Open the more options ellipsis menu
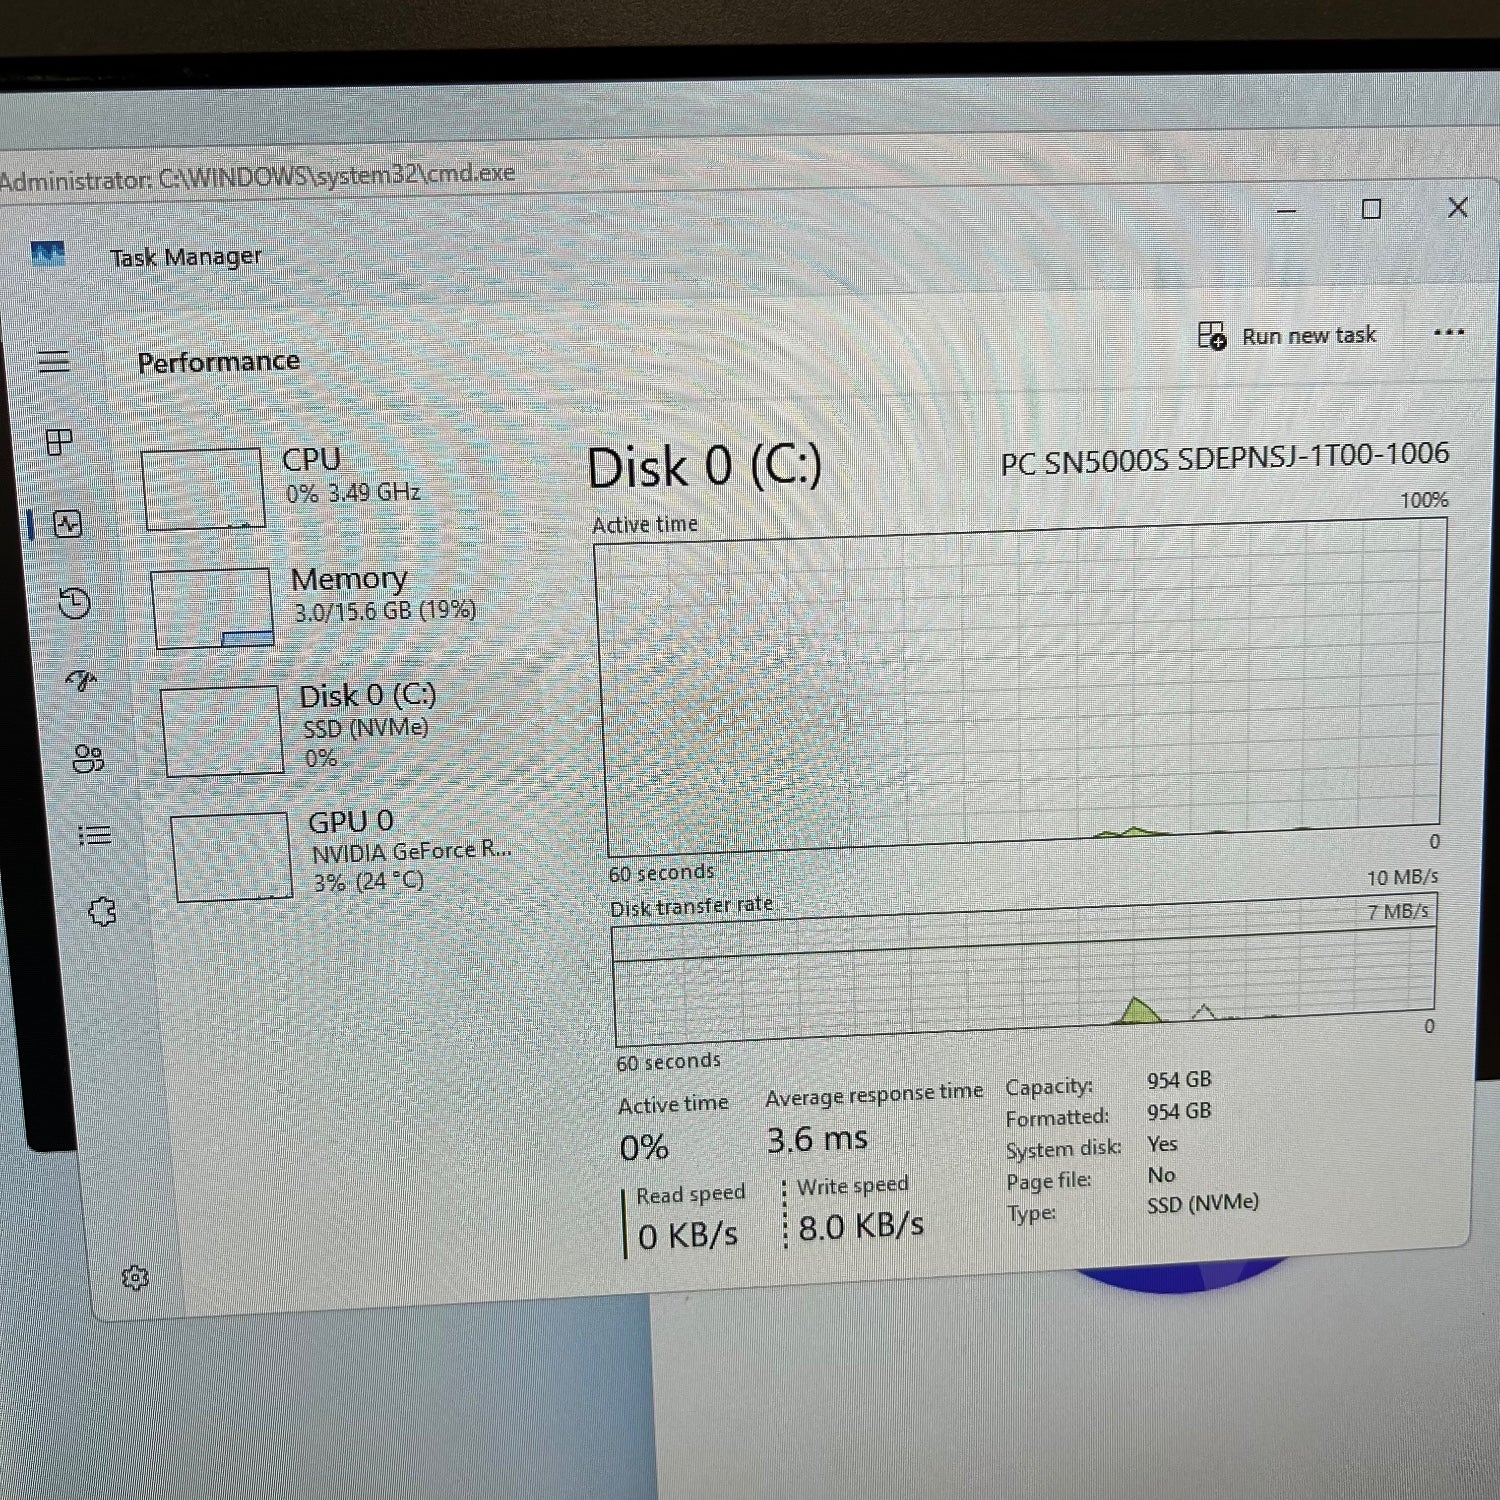1500x1500 pixels. (x=1448, y=333)
